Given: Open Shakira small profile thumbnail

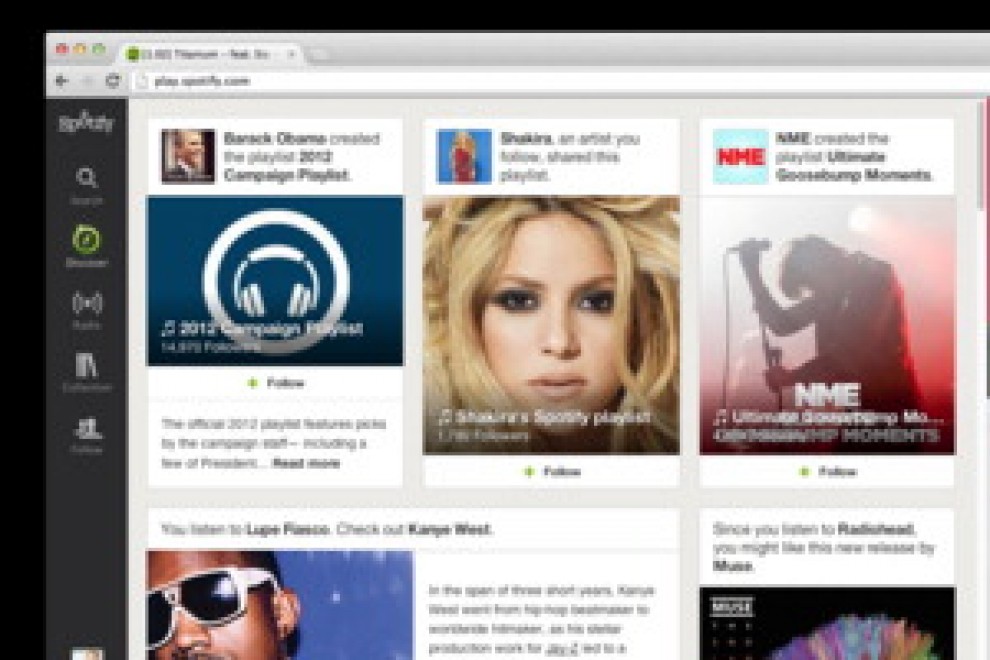Looking at the screenshot, I should click(464, 157).
